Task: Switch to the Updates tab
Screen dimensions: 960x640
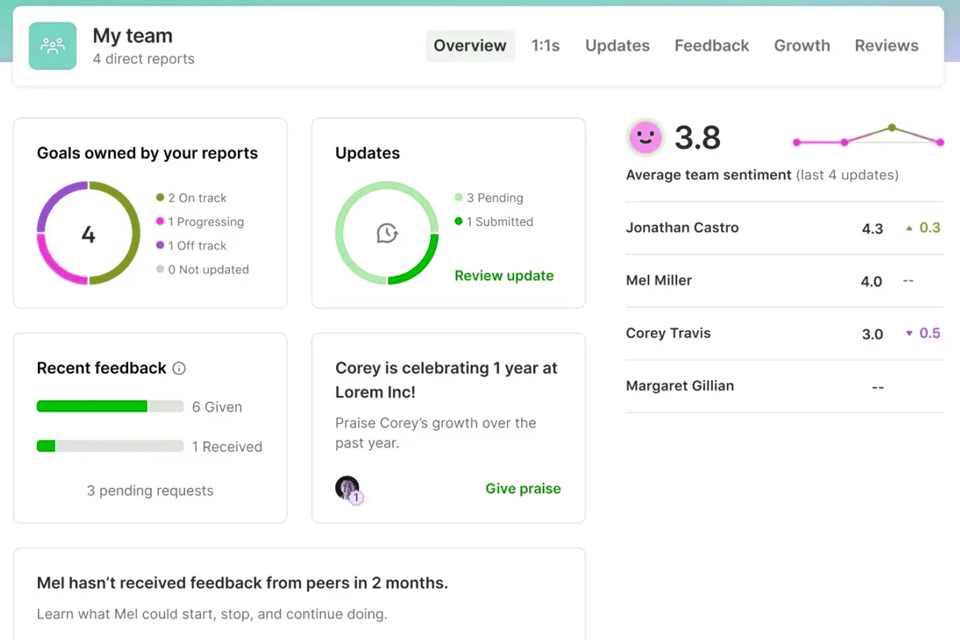Action: point(617,46)
